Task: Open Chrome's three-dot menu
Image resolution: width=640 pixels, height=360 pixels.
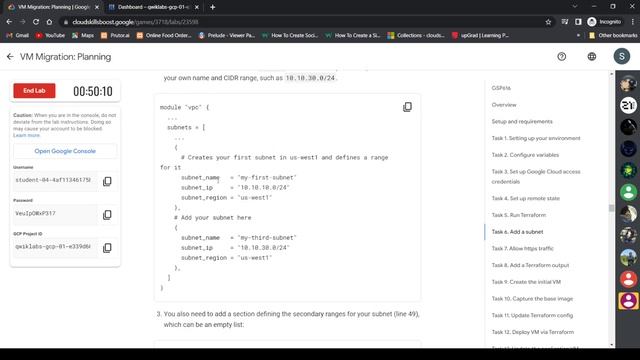Action: pyautogui.click(x=633, y=22)
